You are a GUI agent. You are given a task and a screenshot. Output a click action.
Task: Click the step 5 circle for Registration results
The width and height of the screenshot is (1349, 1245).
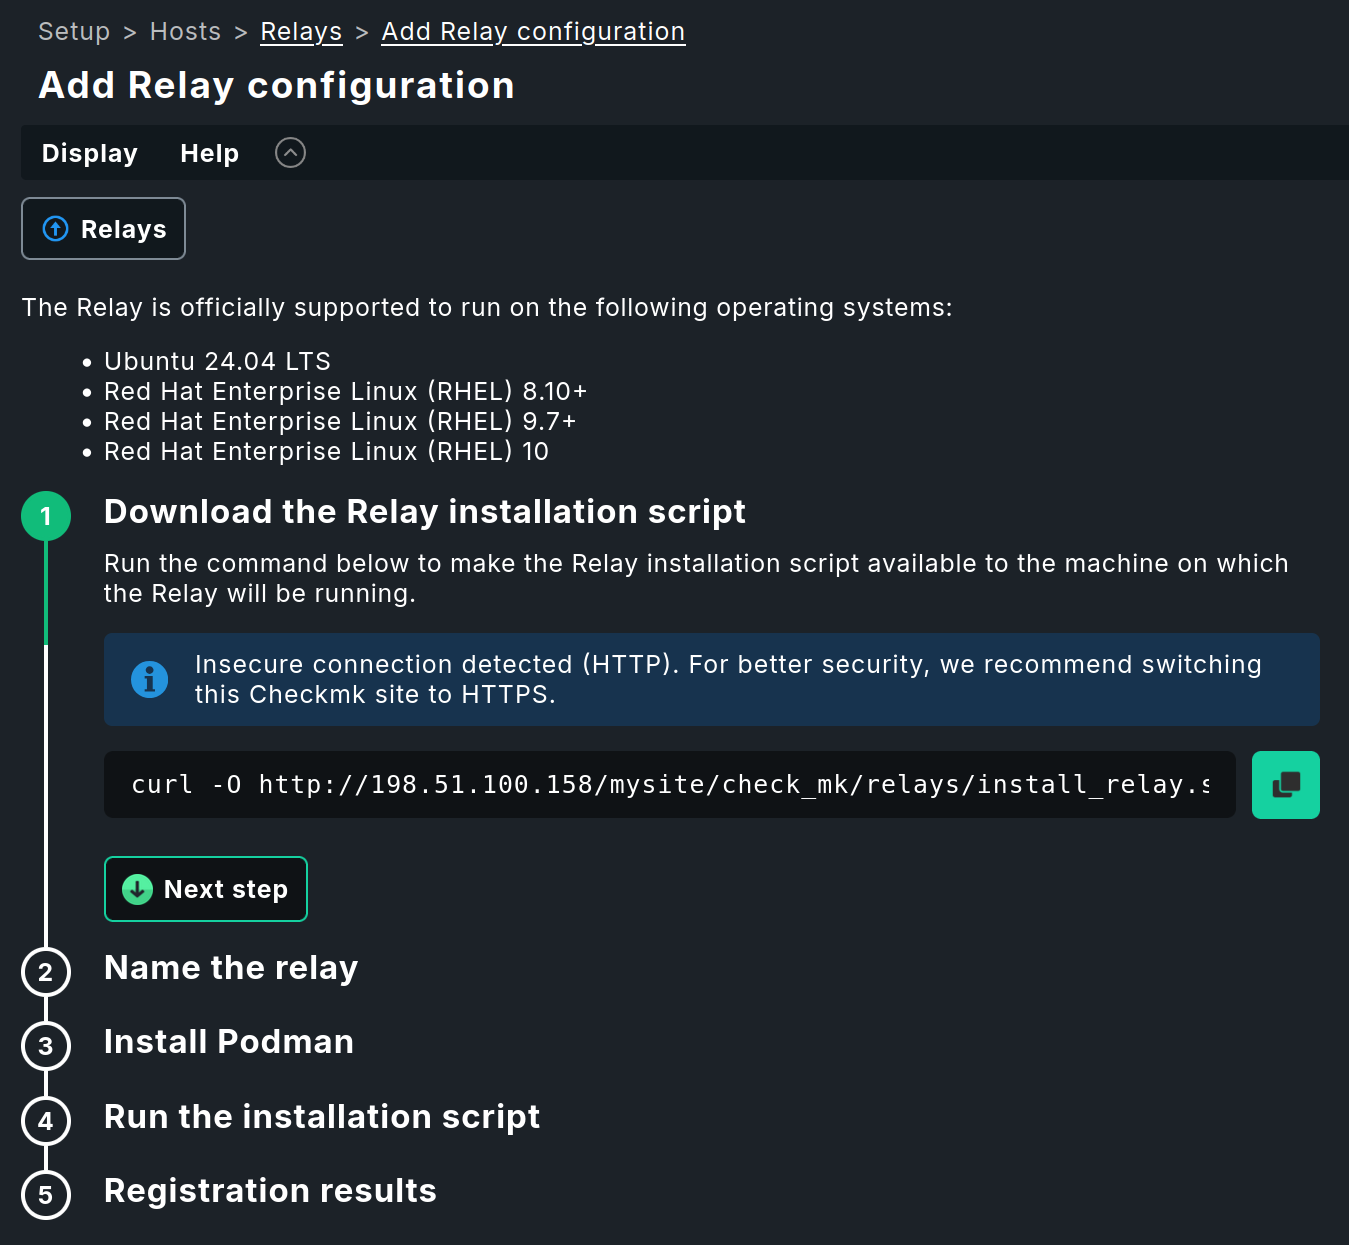[45, 1195]
